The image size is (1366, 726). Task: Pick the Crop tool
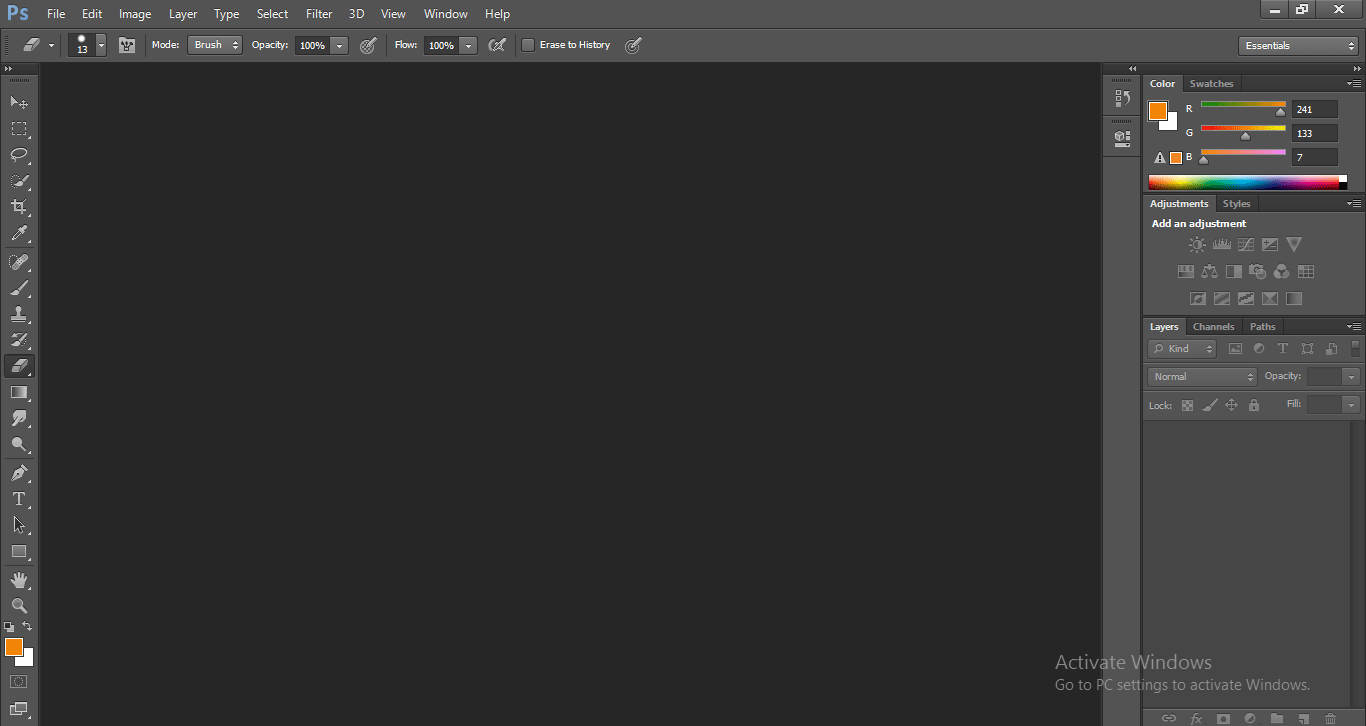(19, 207)
